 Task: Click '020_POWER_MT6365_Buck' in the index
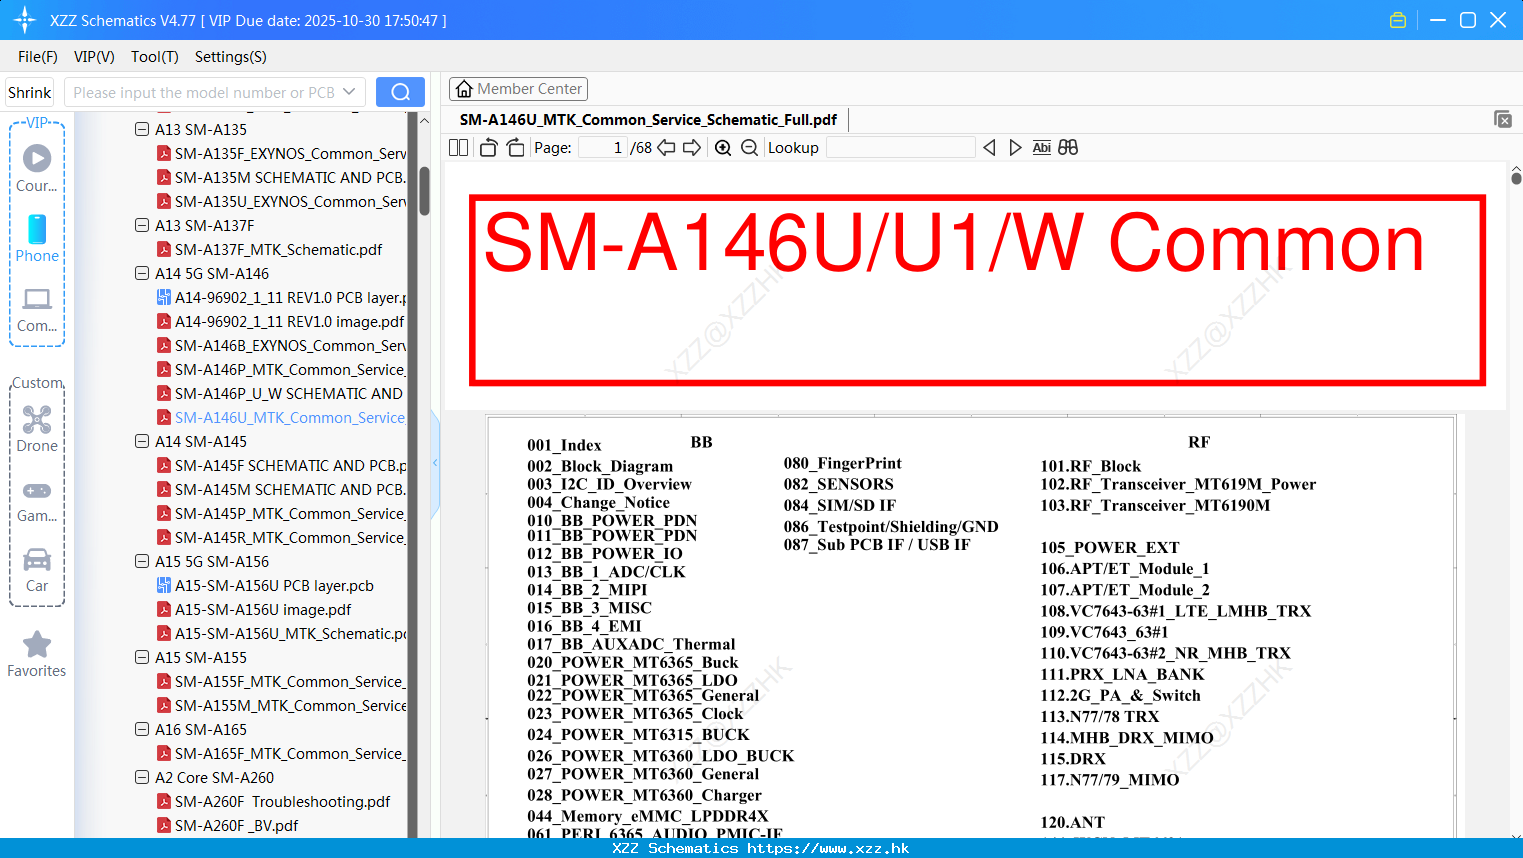click(x=633, y=662)
